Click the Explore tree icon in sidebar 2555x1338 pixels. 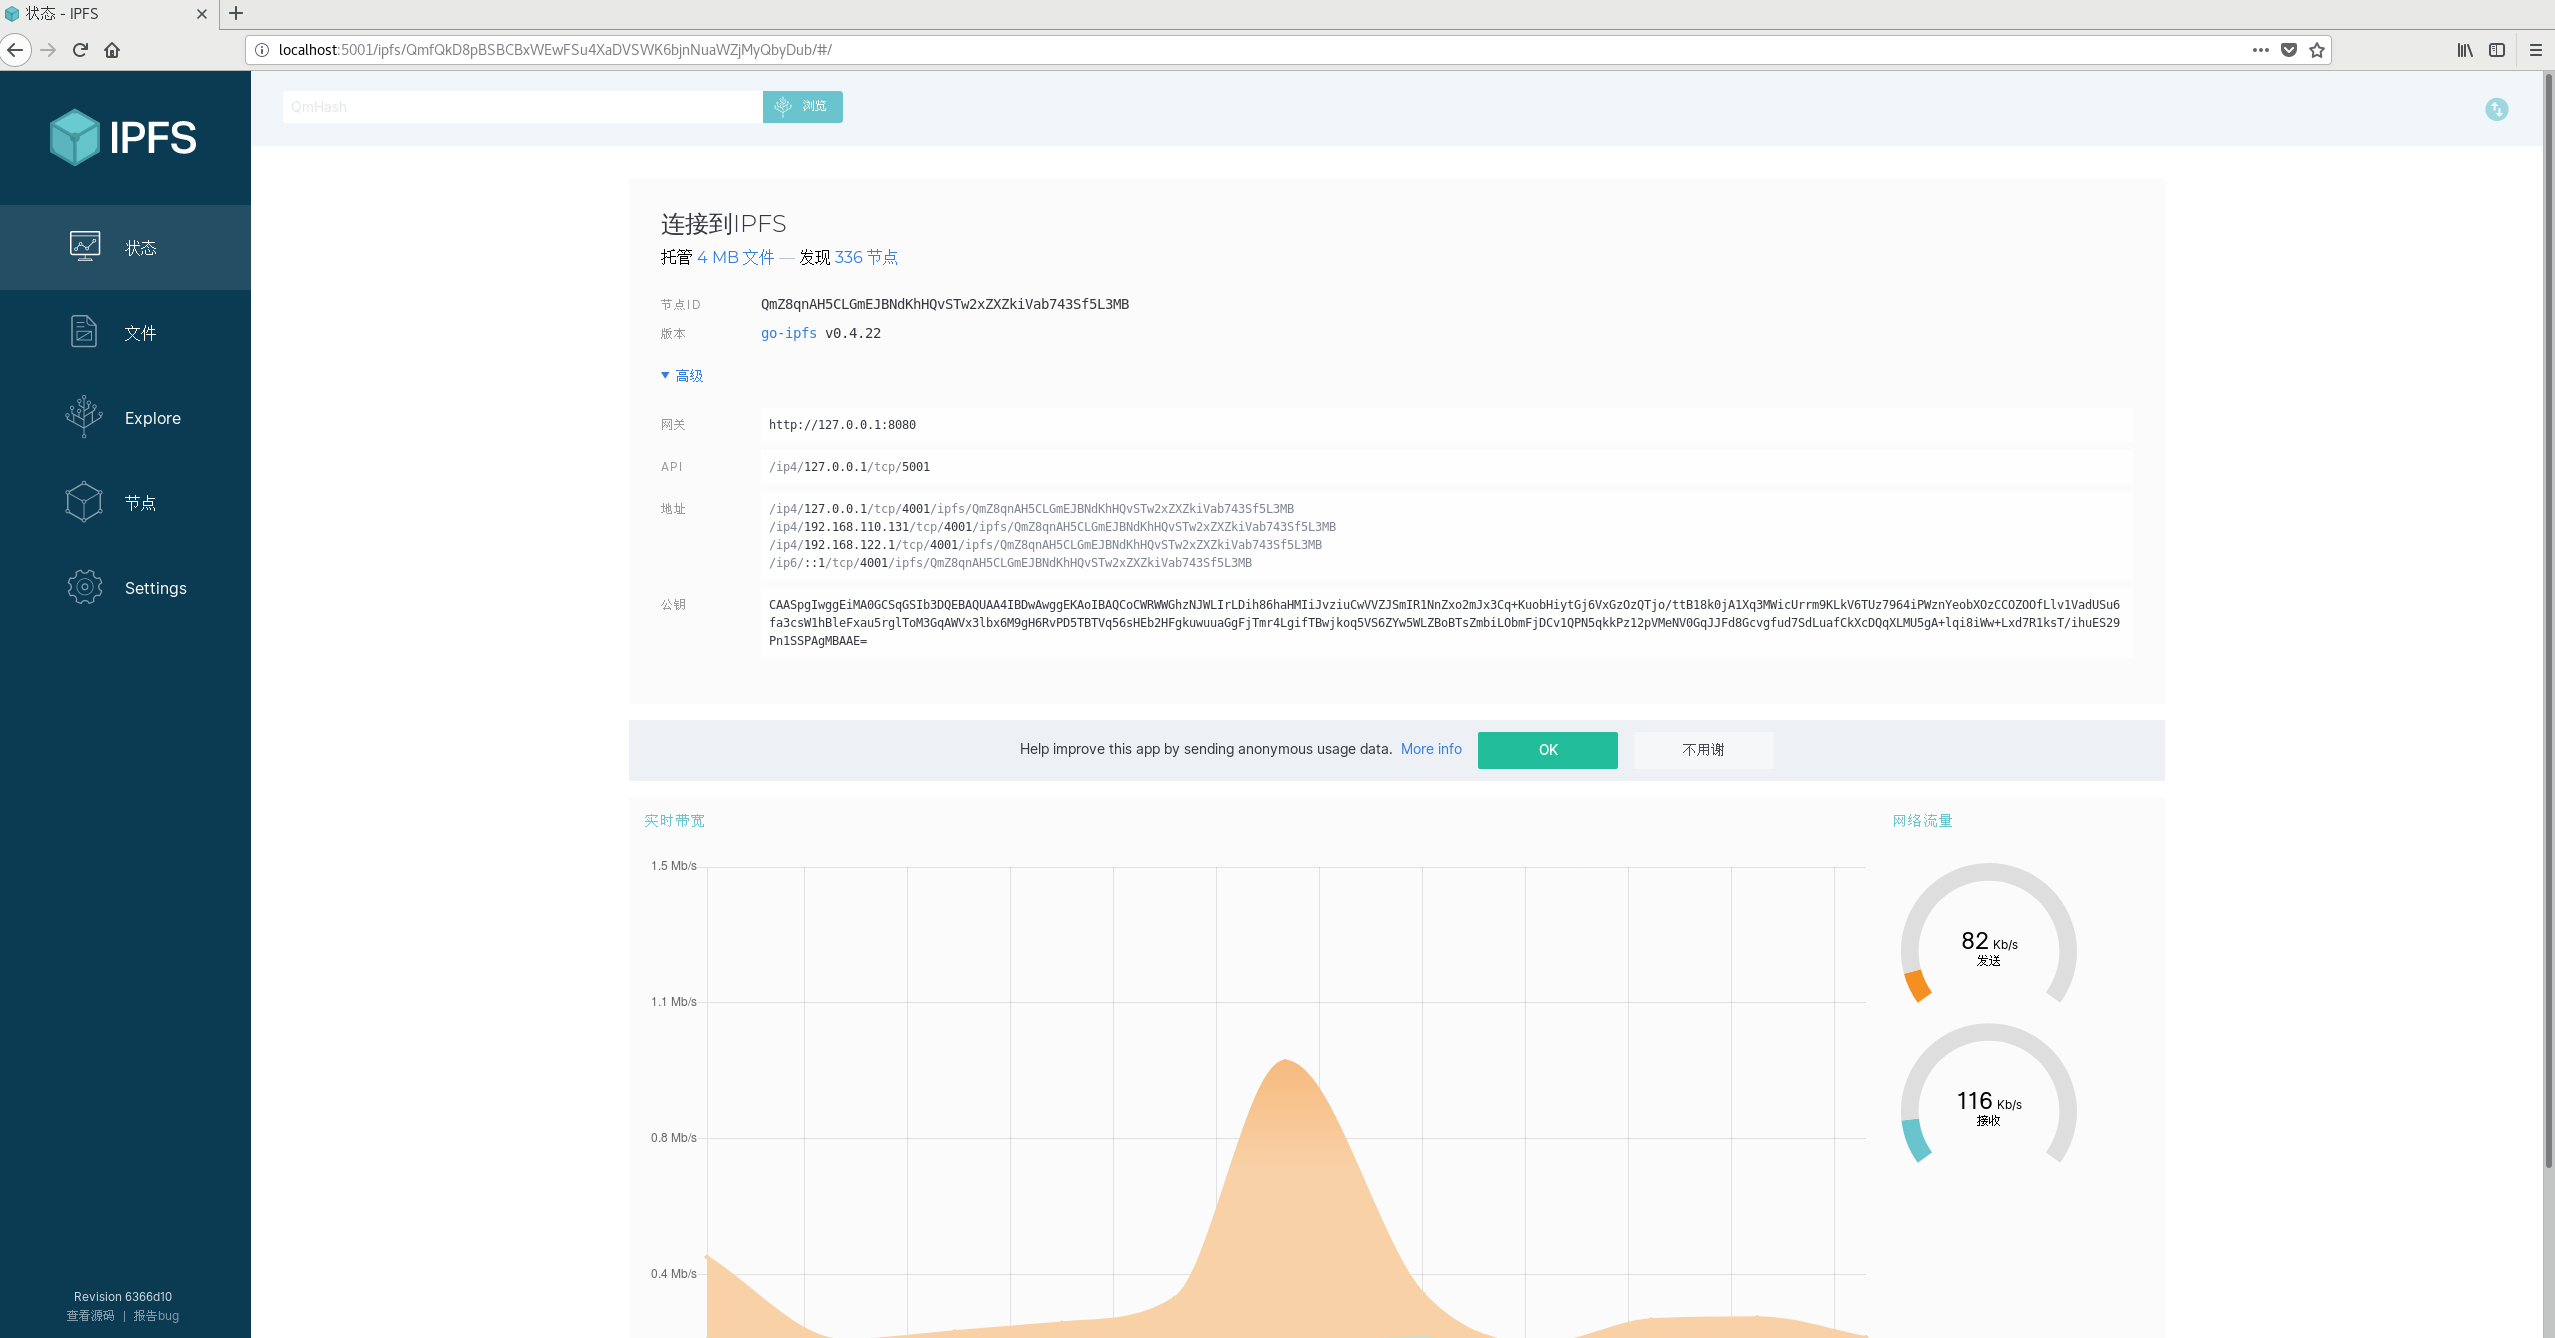pos(84,416)
